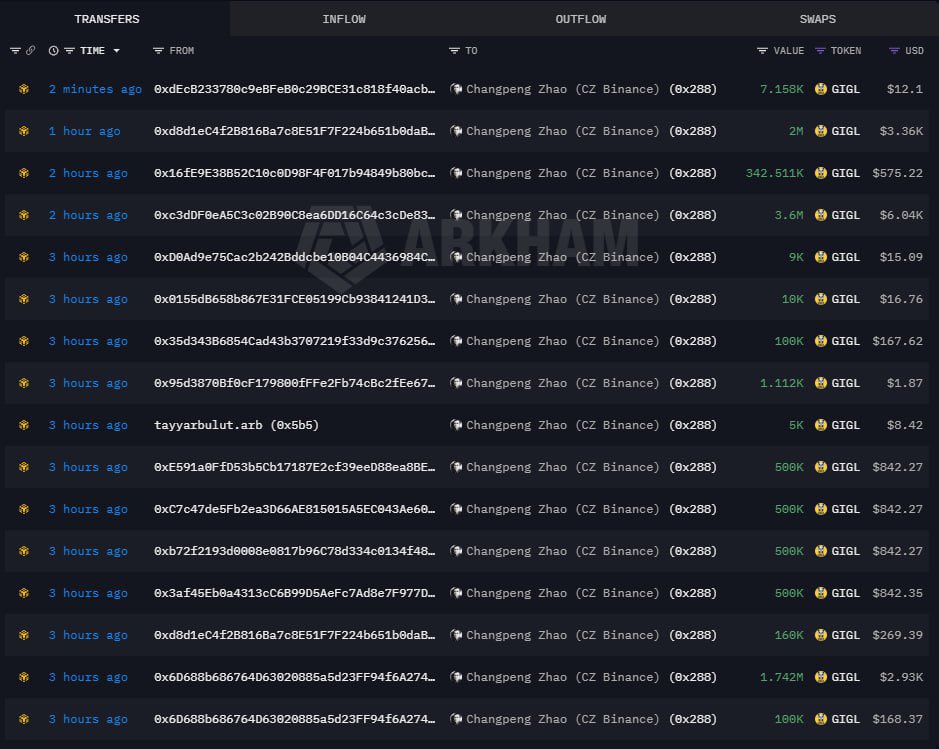Open sender address 0x16fE9E38B52C10c0D98F4F01...
Image resolution: width=939 pixels, height=749 pixels.
295,173
